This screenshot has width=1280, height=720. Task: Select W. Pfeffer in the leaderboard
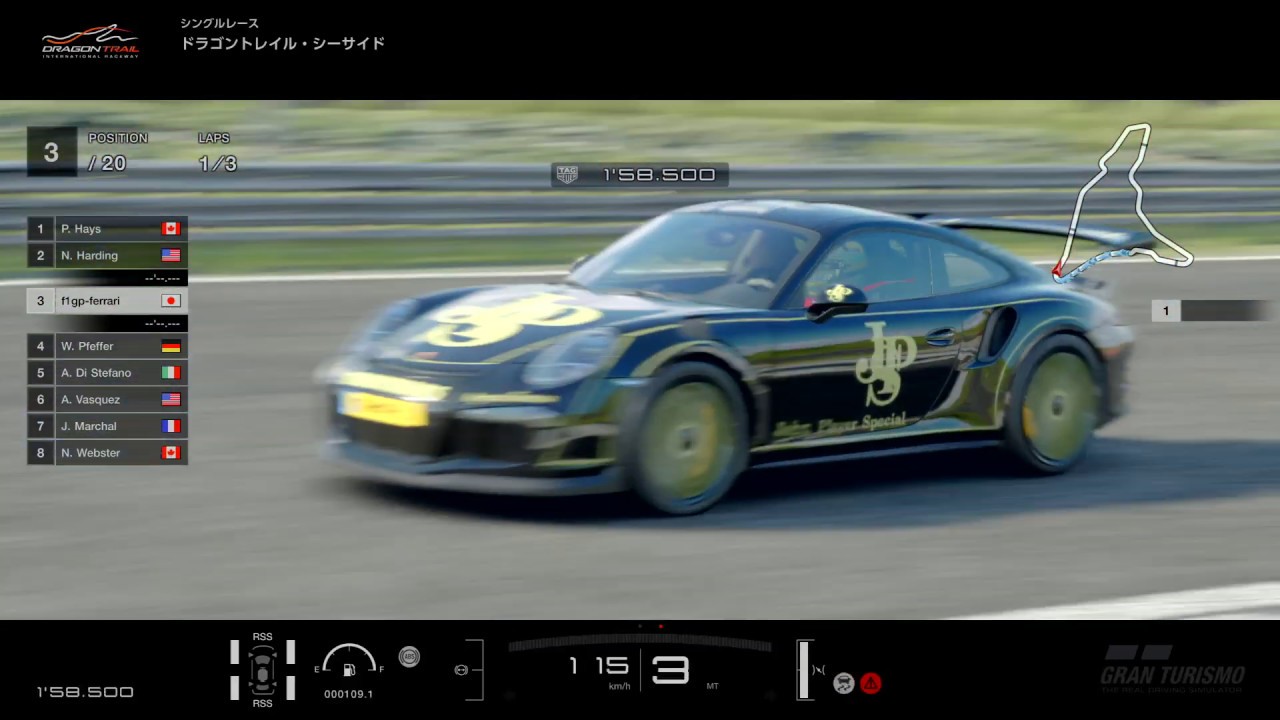(x=107, y=346)
